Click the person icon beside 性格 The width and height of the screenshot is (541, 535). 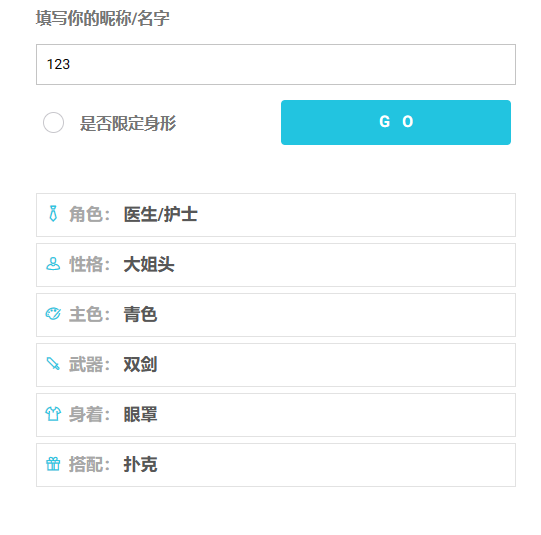53,264
